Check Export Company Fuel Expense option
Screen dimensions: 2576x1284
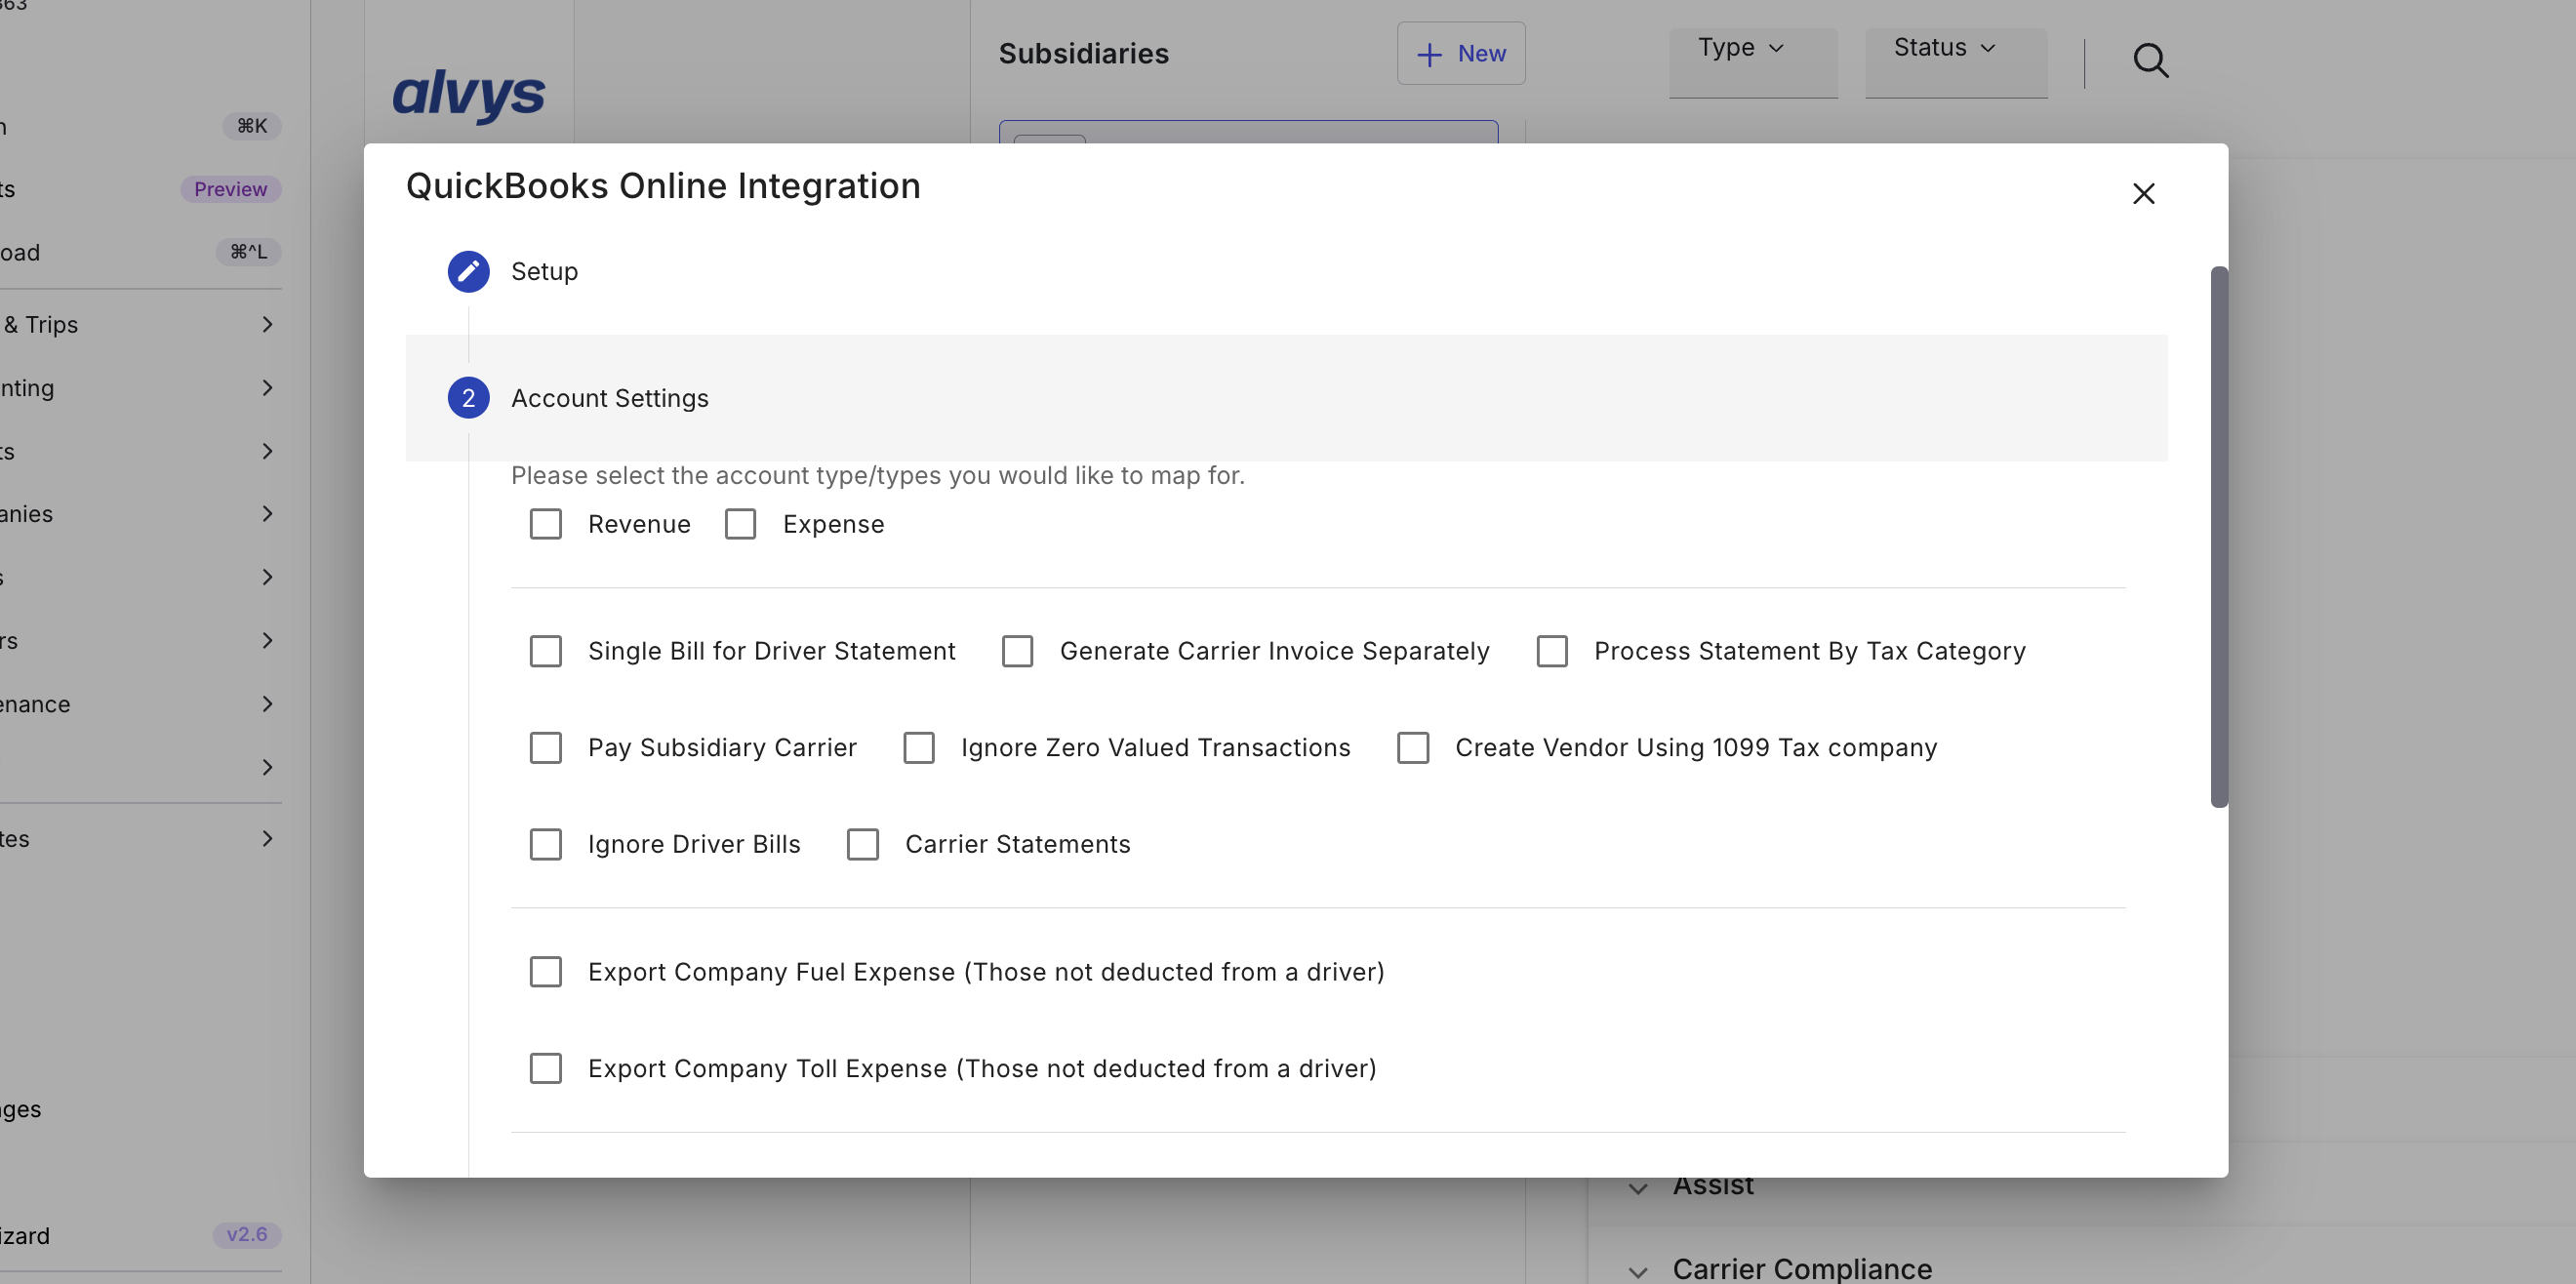pos(545,972)
